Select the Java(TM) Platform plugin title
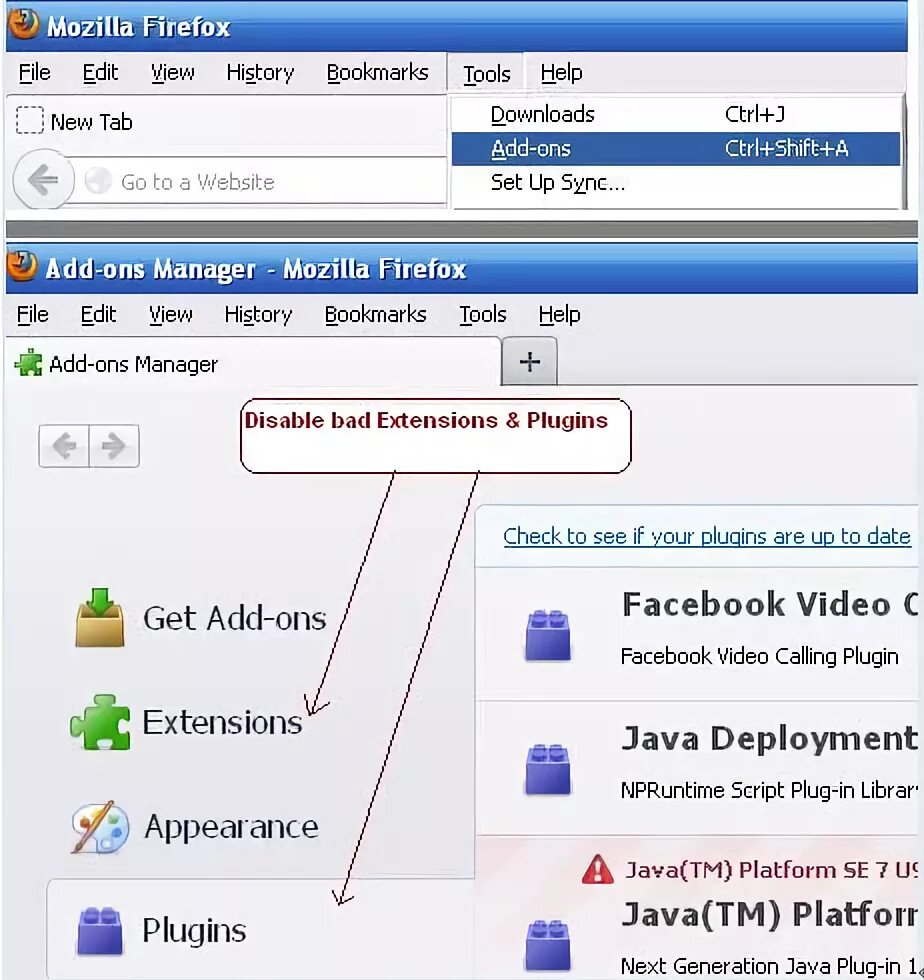924x980 pixels. tap(770, 914)
